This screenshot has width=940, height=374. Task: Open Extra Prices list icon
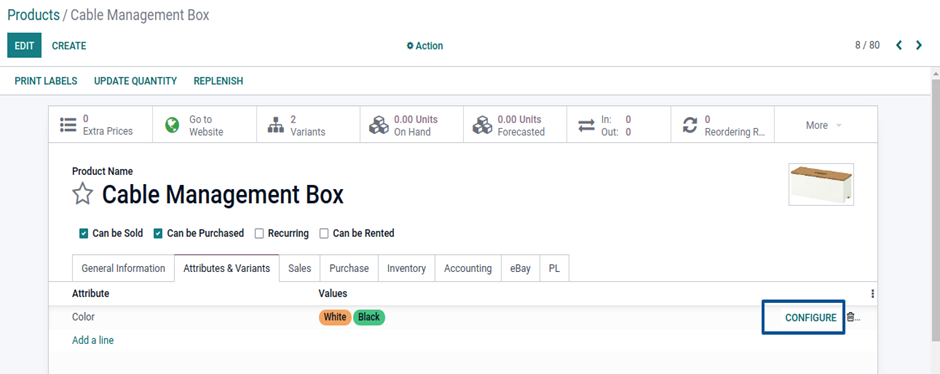68,125
